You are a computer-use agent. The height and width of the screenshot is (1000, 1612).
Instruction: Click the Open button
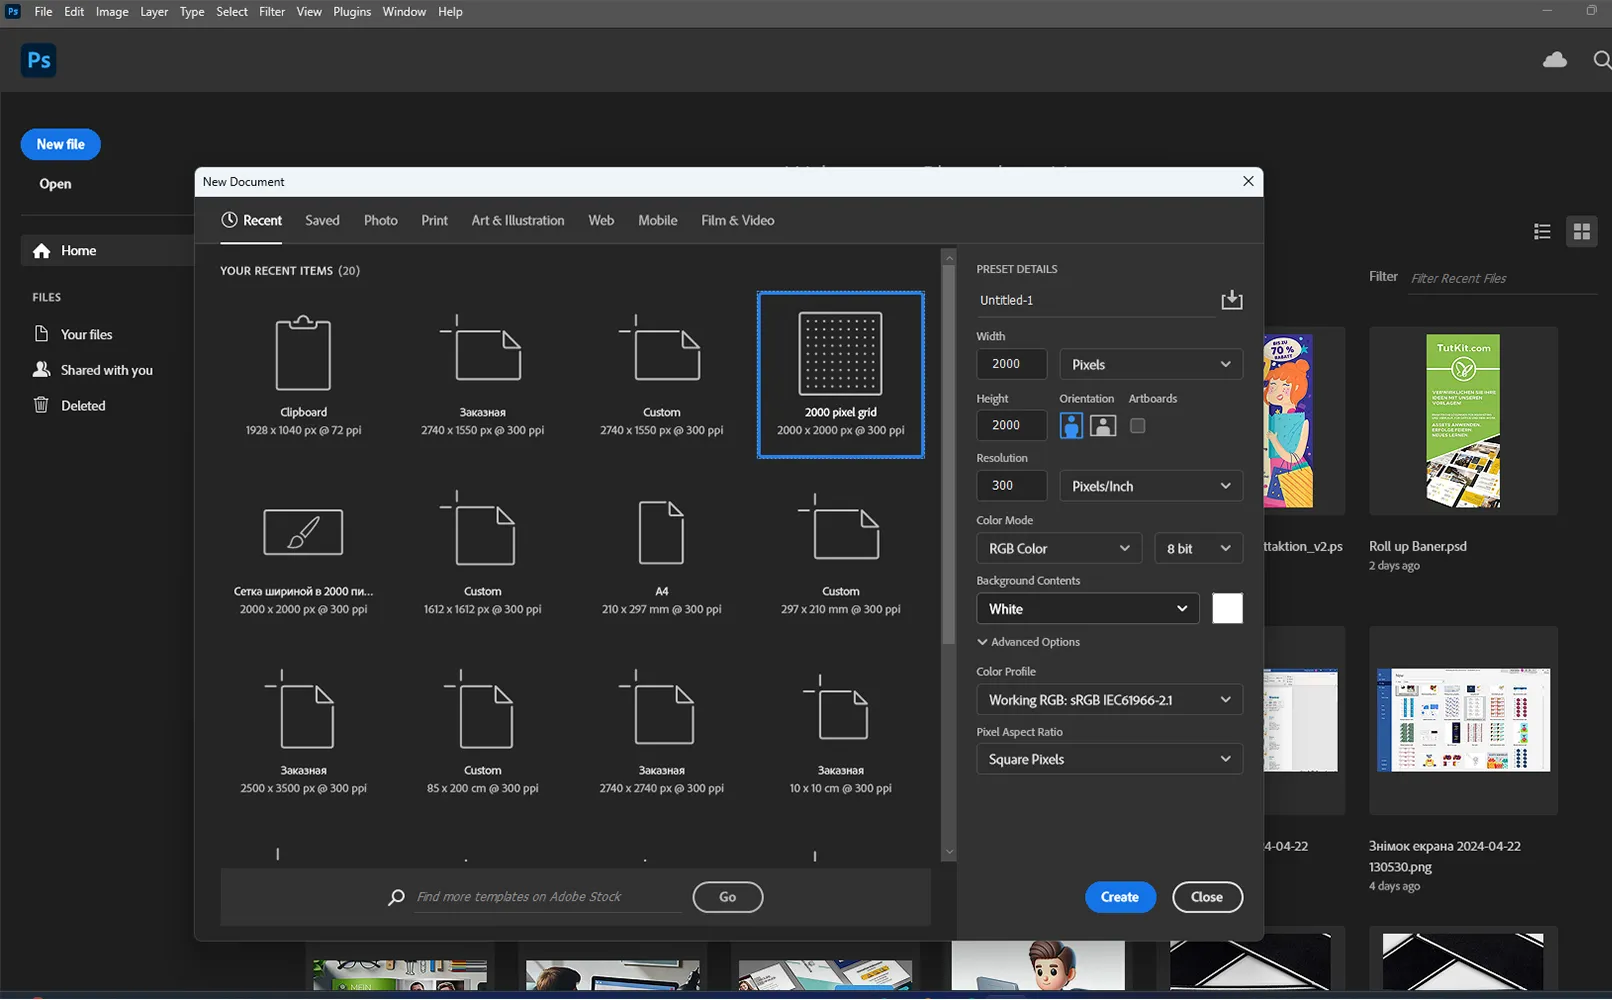(55, 184)
